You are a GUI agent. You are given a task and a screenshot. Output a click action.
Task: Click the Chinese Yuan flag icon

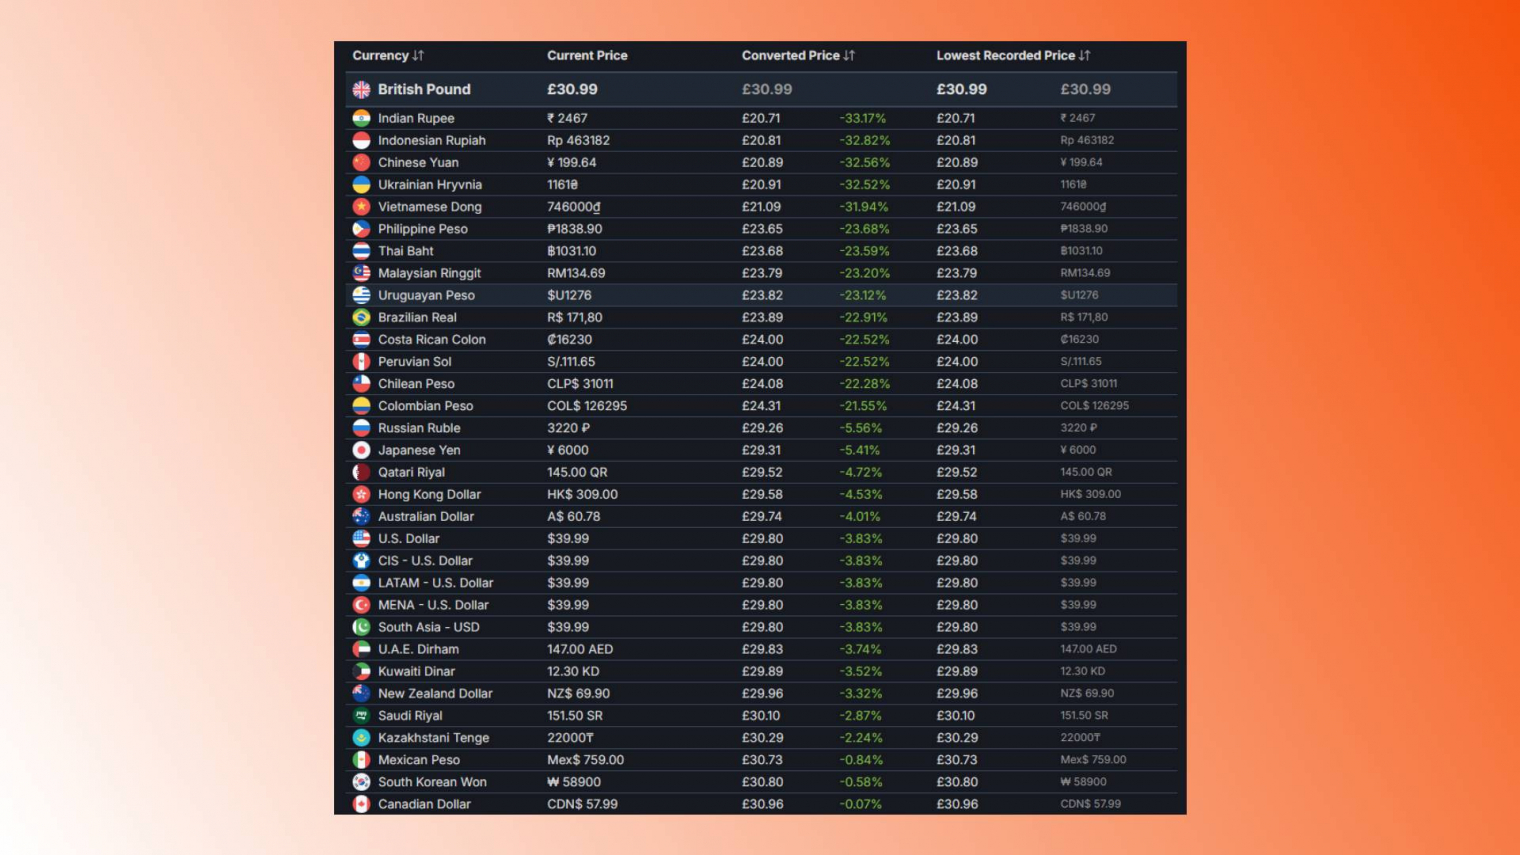click(361, 162)
